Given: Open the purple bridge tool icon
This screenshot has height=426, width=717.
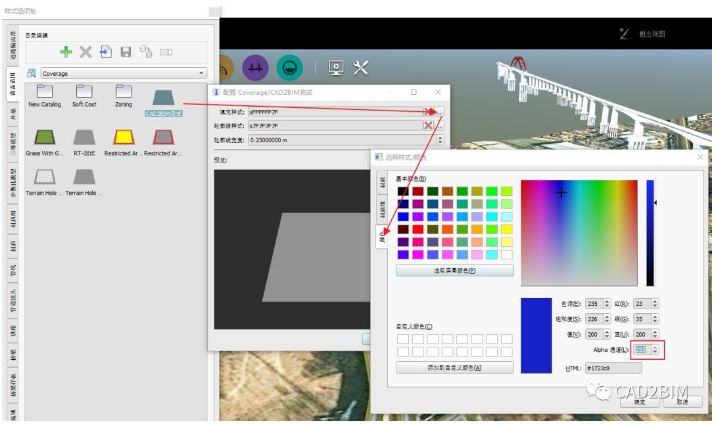Looking at the screenshot, I should point(255,67).
